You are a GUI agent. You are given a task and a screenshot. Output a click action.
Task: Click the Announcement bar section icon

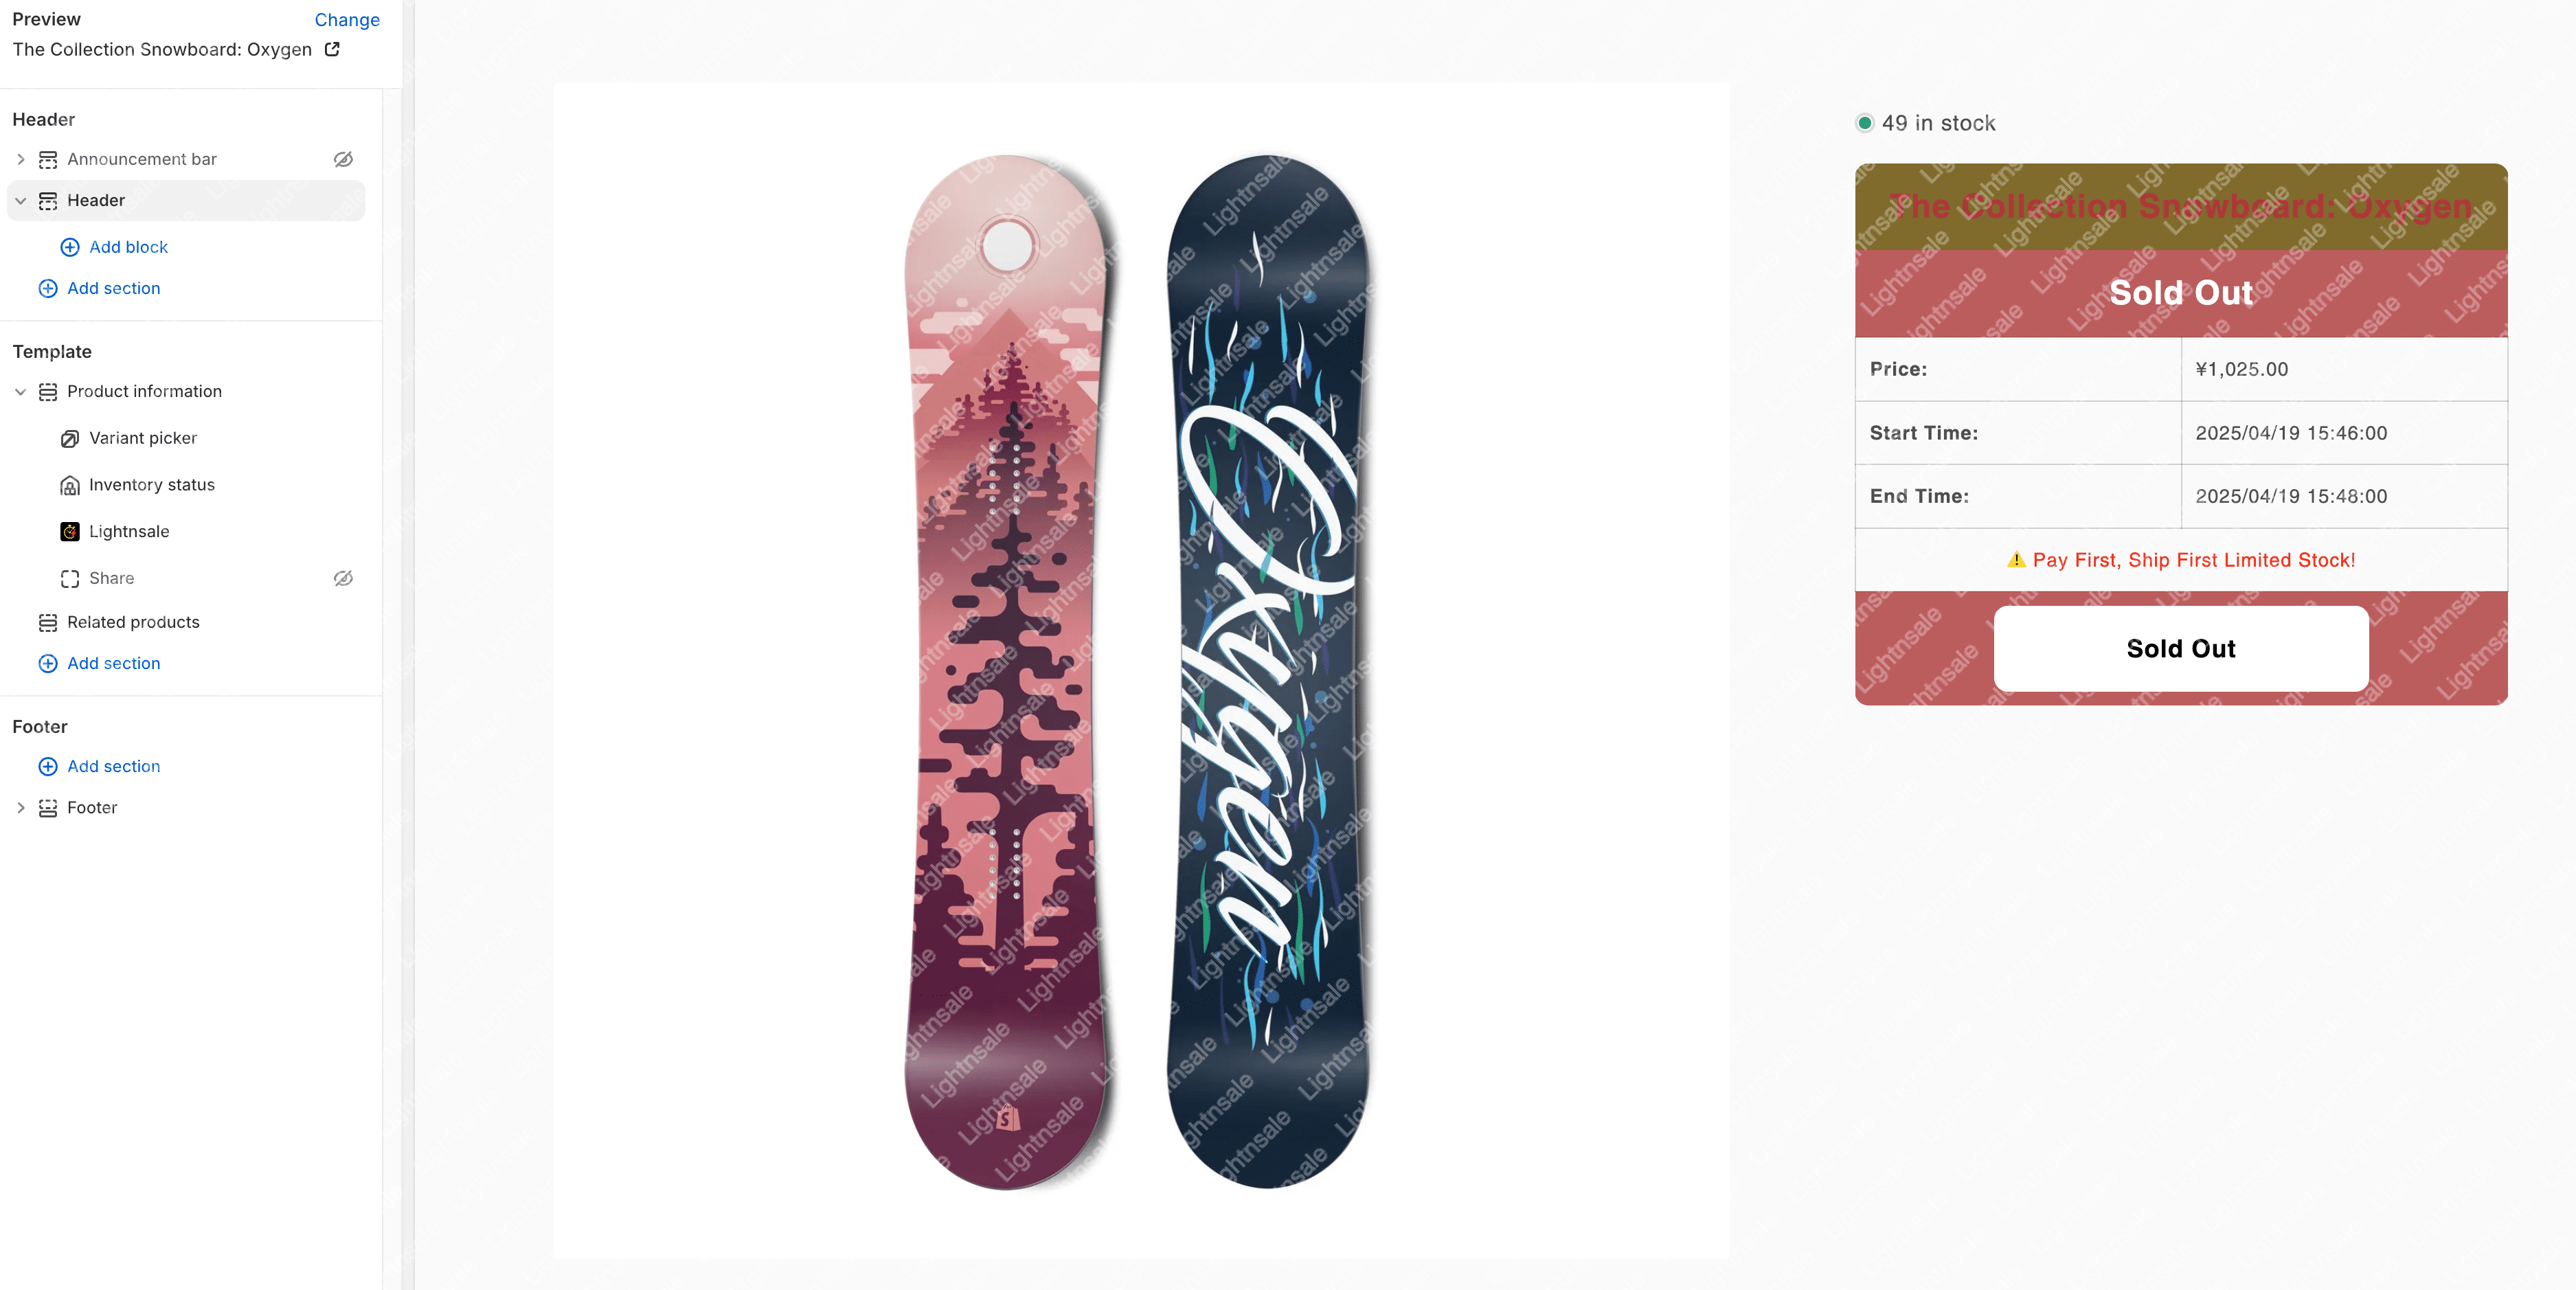click(48, 159)
